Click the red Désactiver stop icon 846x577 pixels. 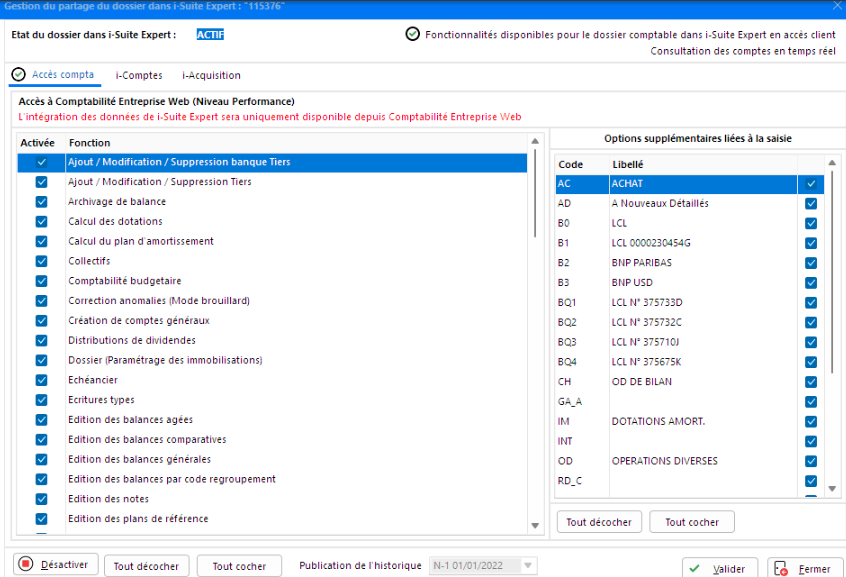[x=27, y=565]
